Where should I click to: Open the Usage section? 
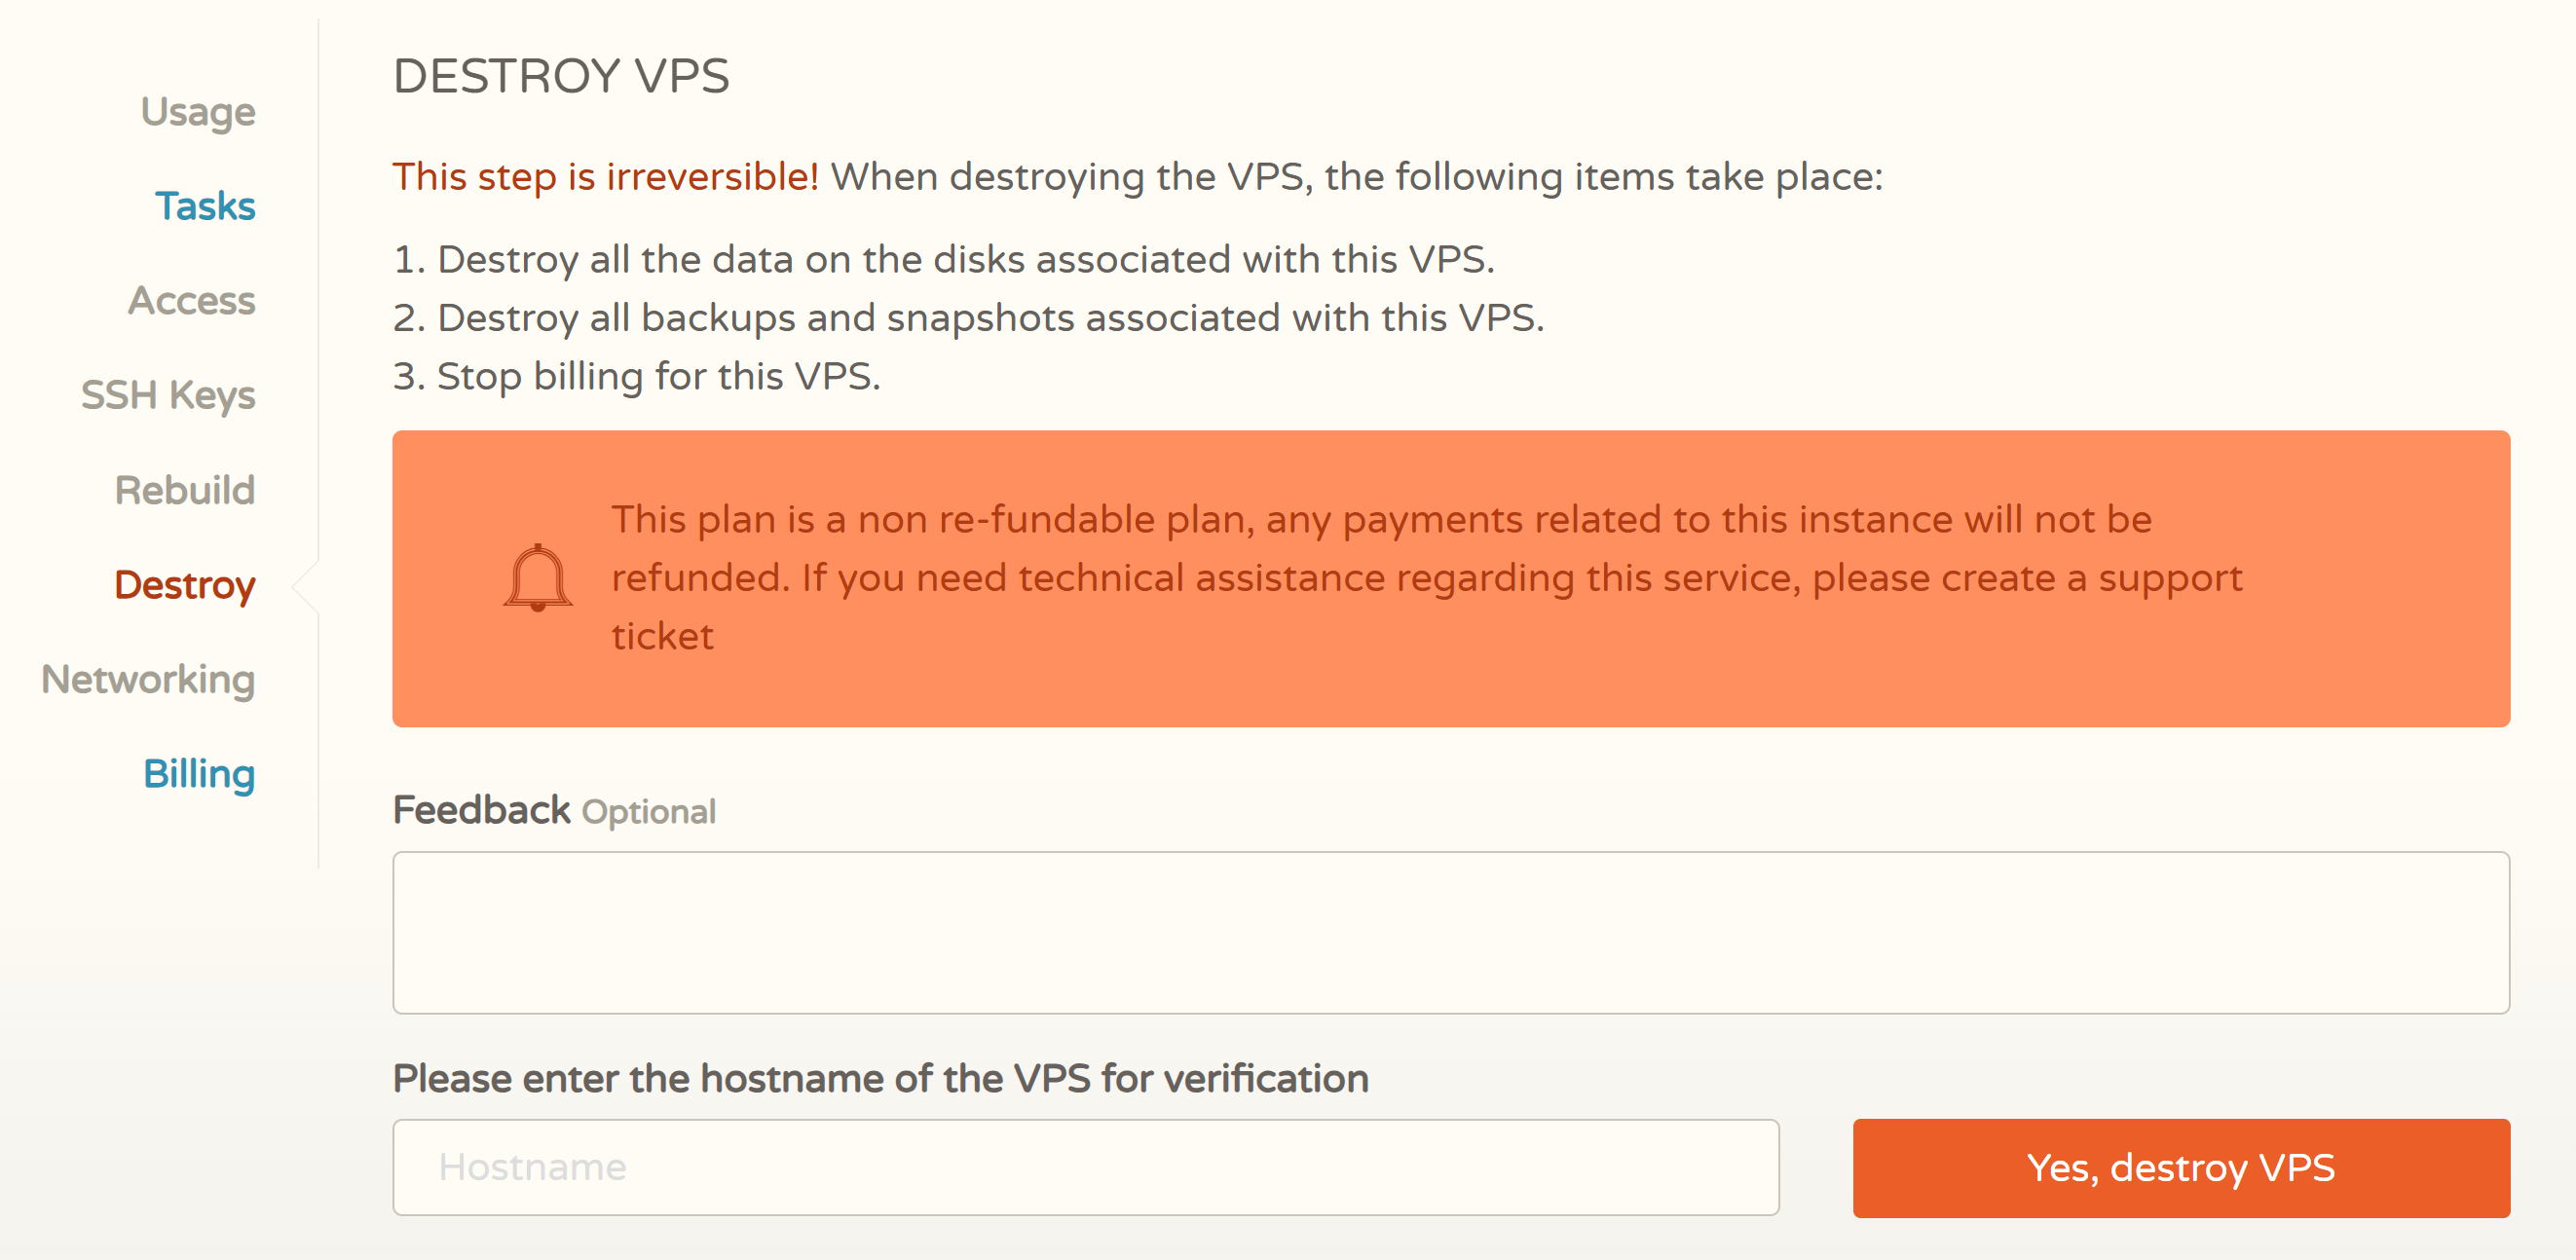(198, 111)
